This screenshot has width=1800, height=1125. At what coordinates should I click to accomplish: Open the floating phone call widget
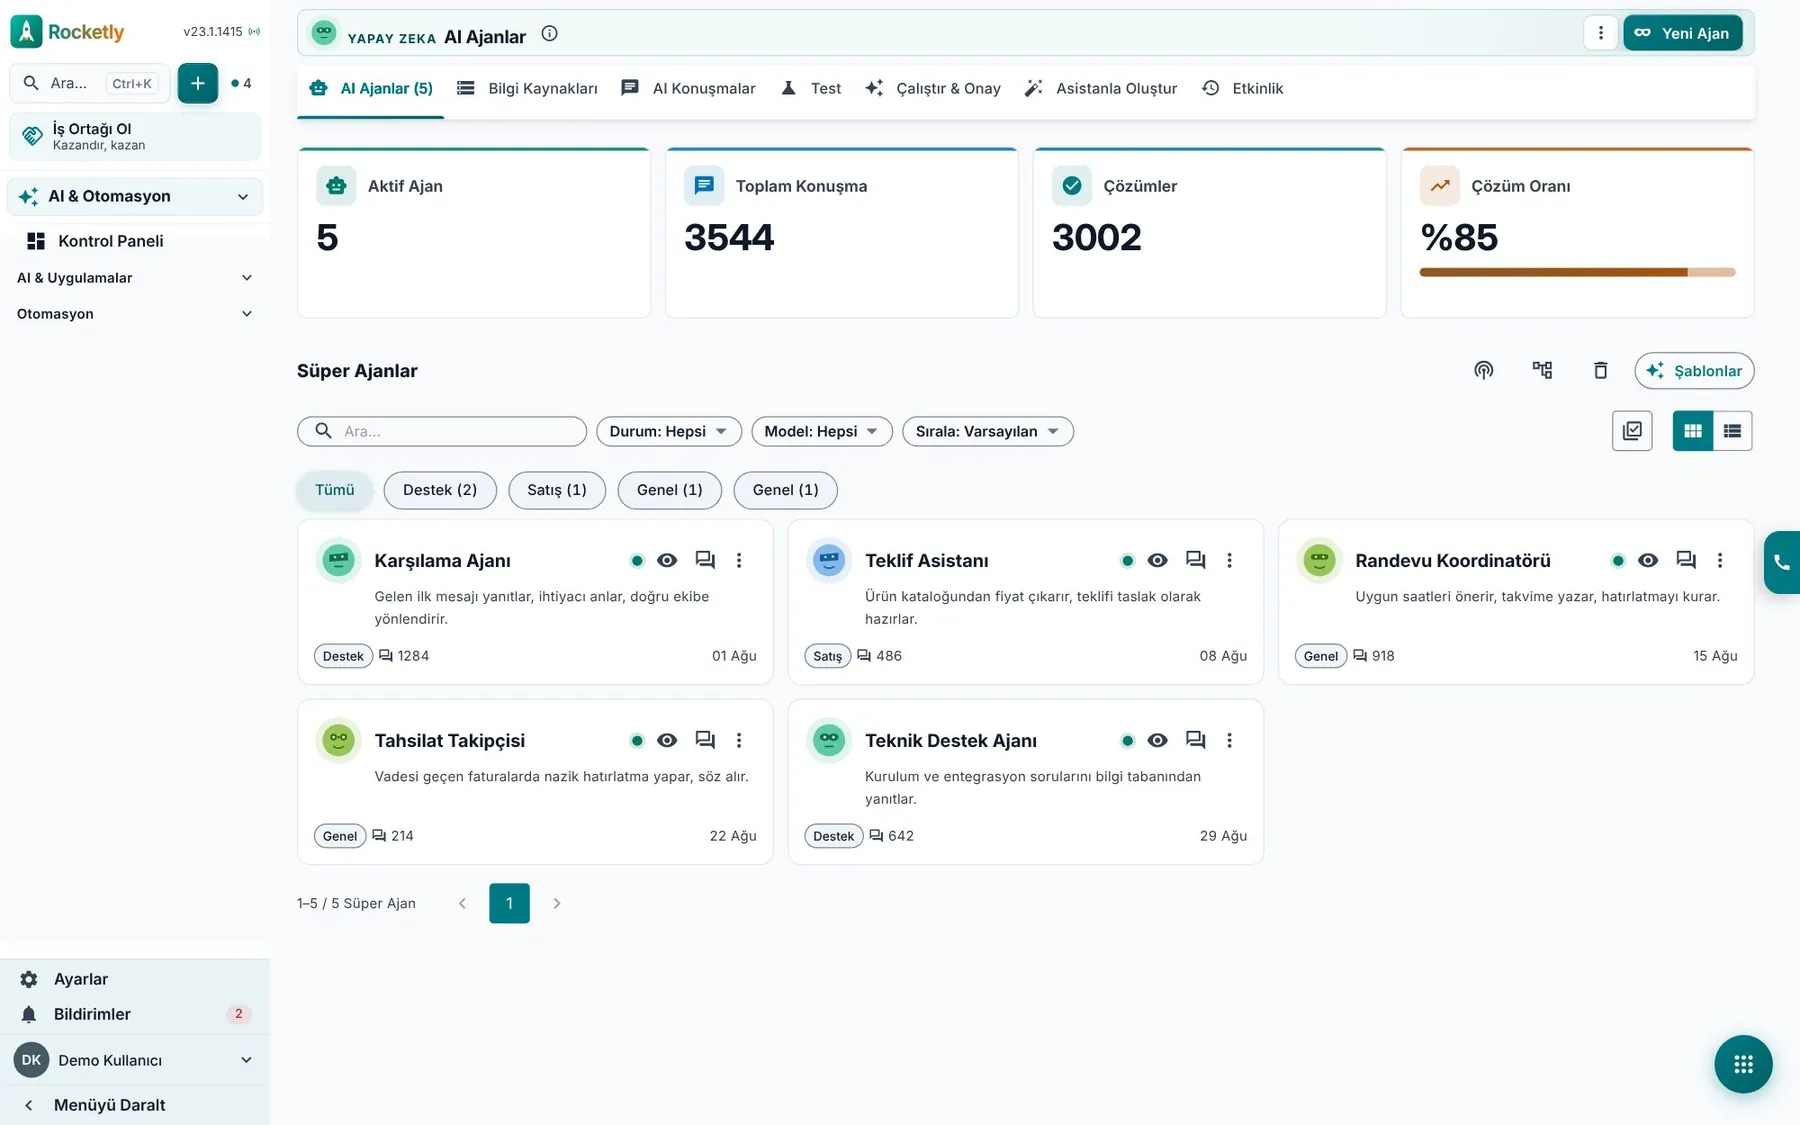pos(1782,562)
